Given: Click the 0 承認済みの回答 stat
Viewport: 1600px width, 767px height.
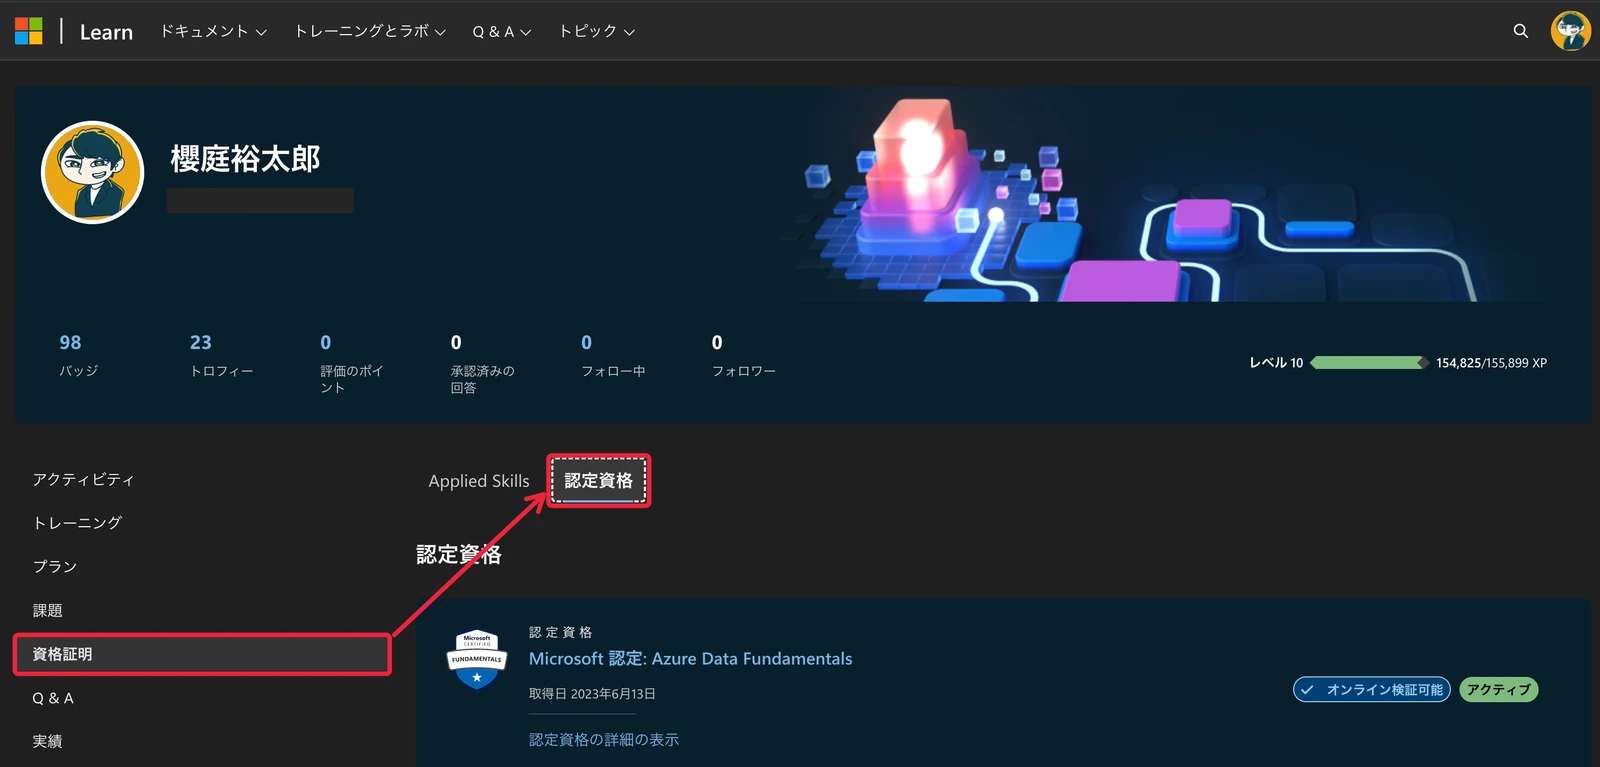Looking at the screenshot, I should pyautogui.click(x=482, y=364).
